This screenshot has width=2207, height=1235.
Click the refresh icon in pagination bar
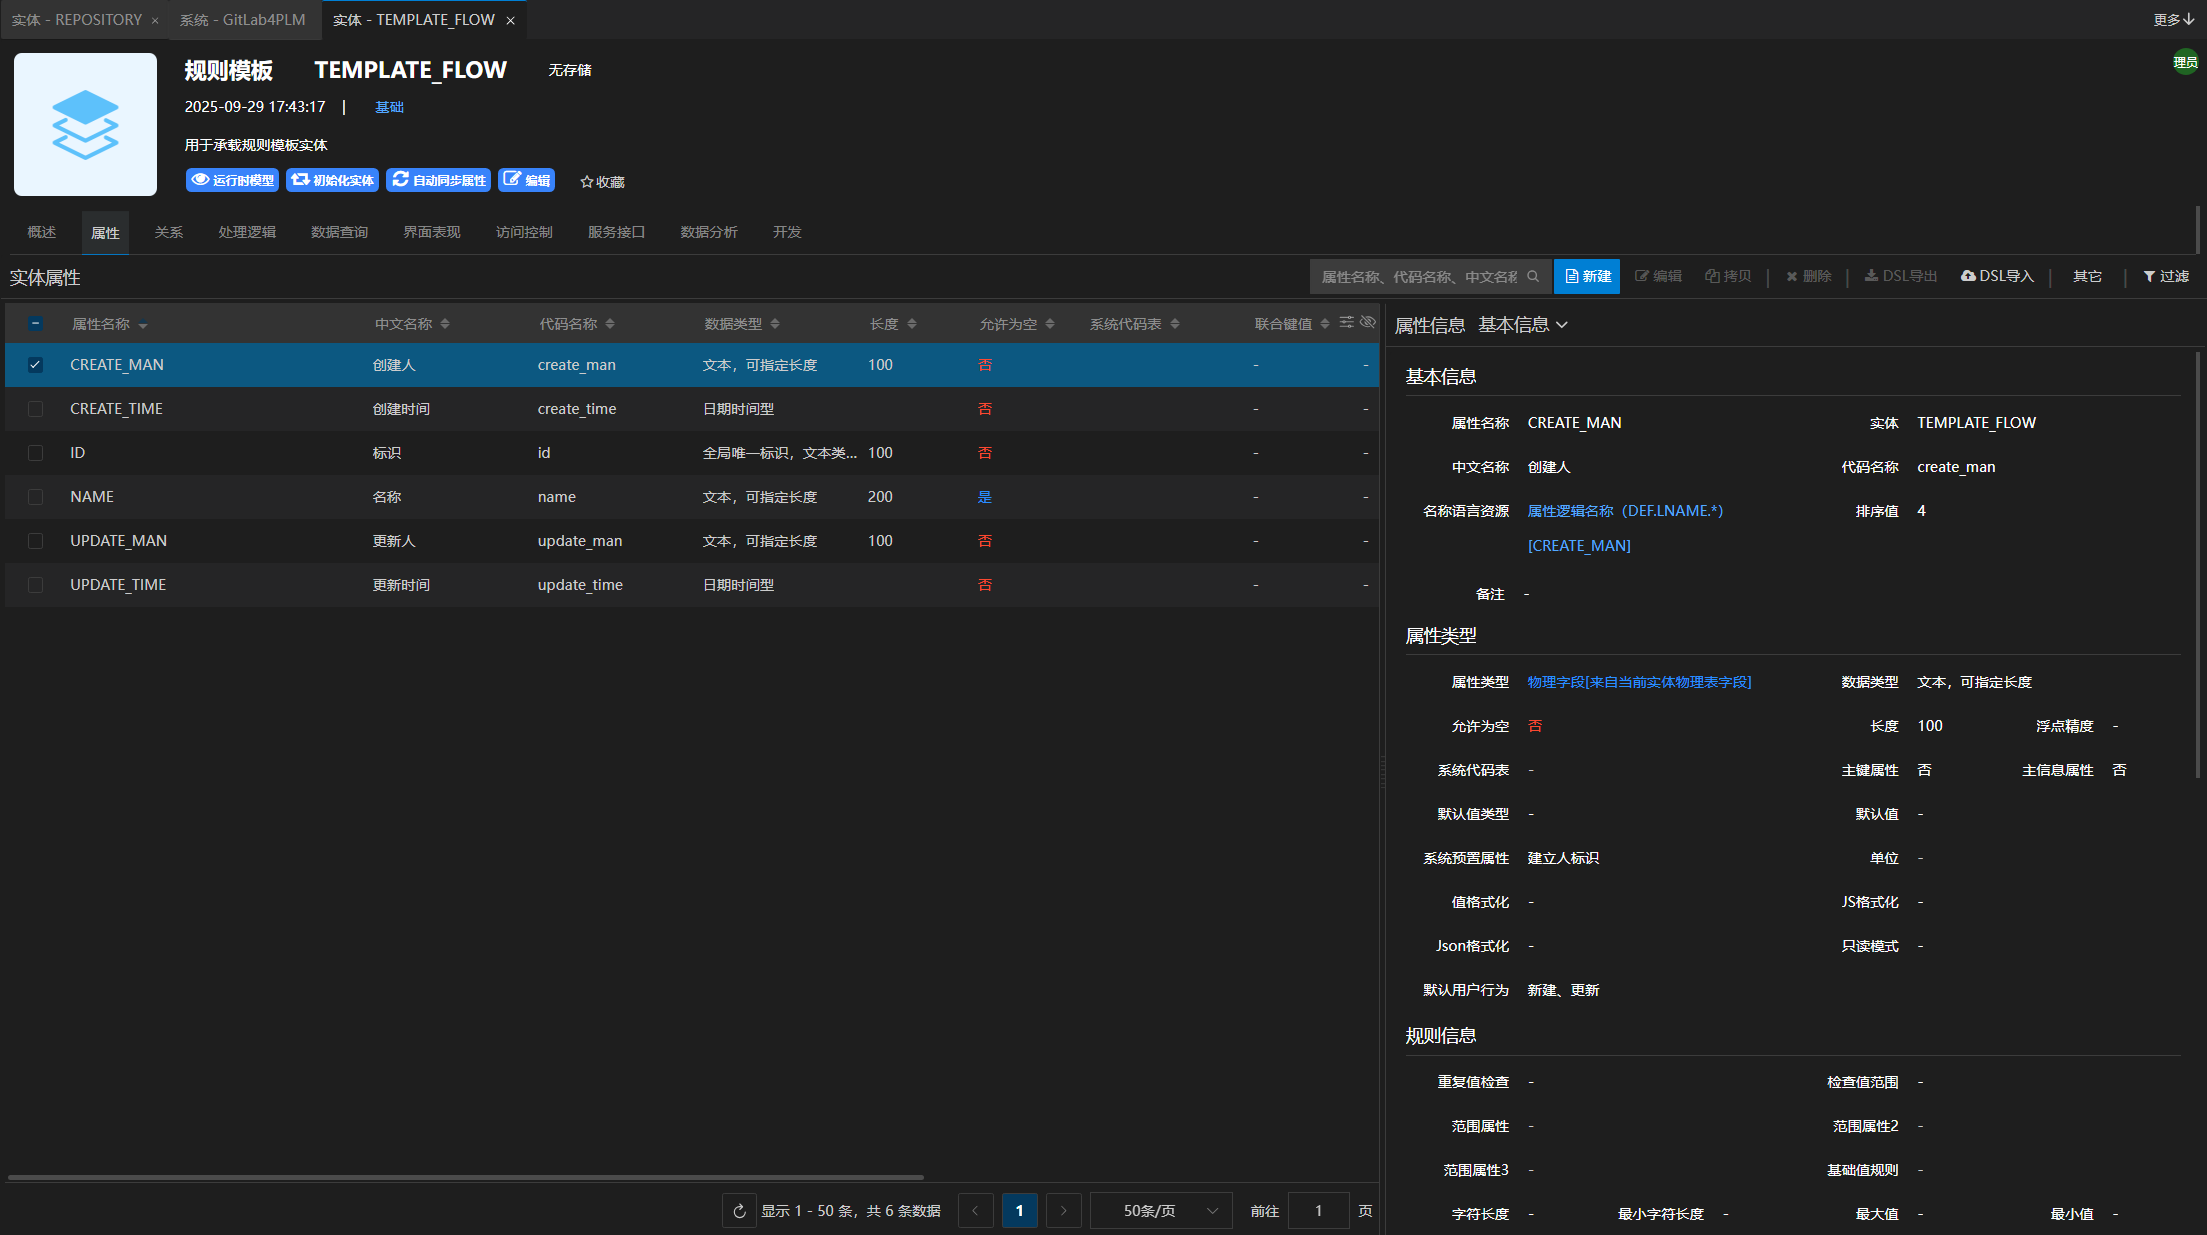[739, 1211]
